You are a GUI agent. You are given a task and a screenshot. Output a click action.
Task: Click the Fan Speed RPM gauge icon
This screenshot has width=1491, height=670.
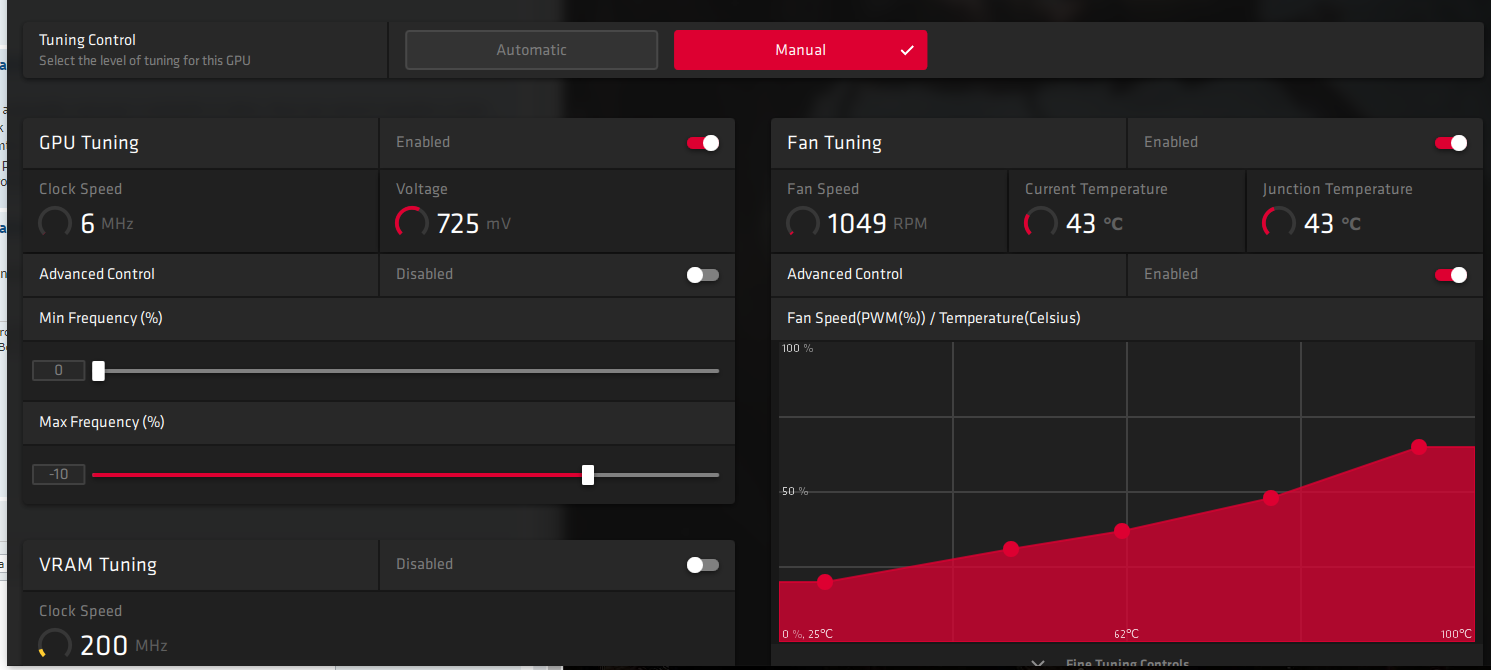[803, 223]
